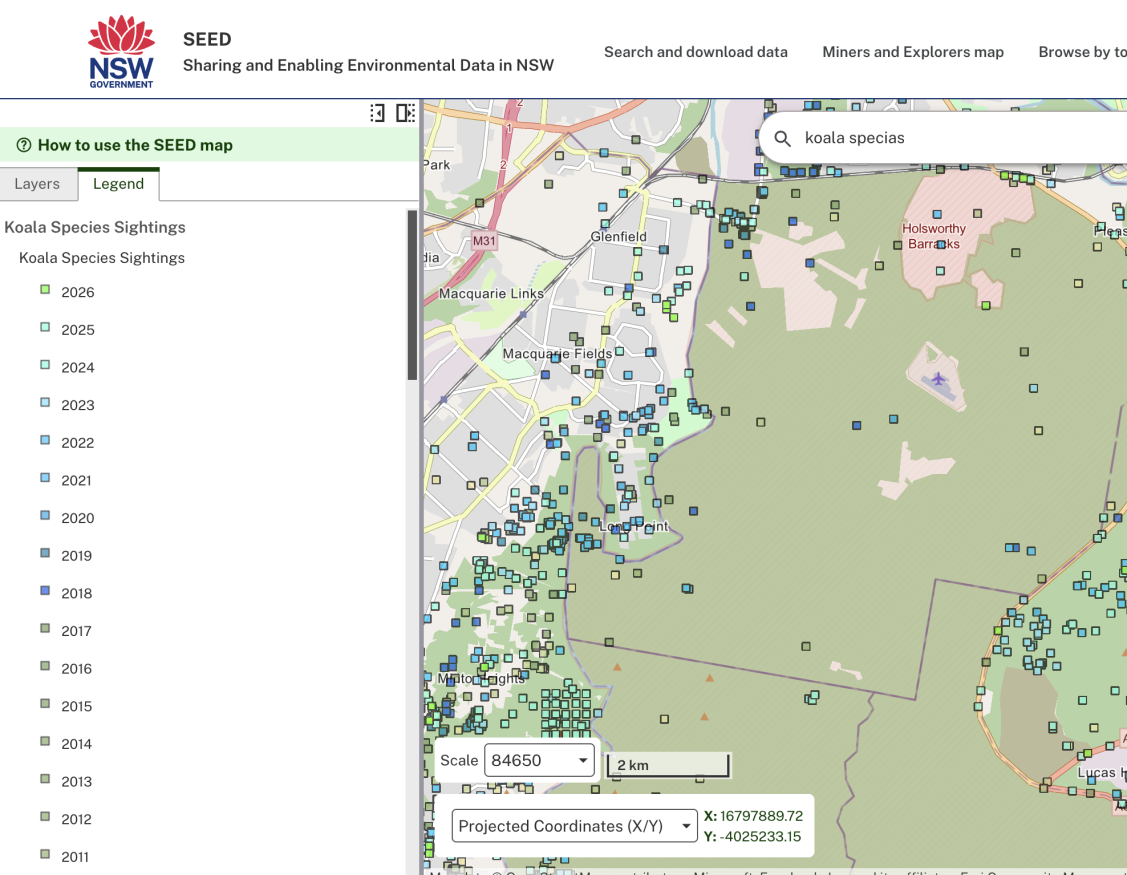Switch to the Layers tab
Image resolution: width=1127 pixels, height=875 pixels.
coord(37,184)
